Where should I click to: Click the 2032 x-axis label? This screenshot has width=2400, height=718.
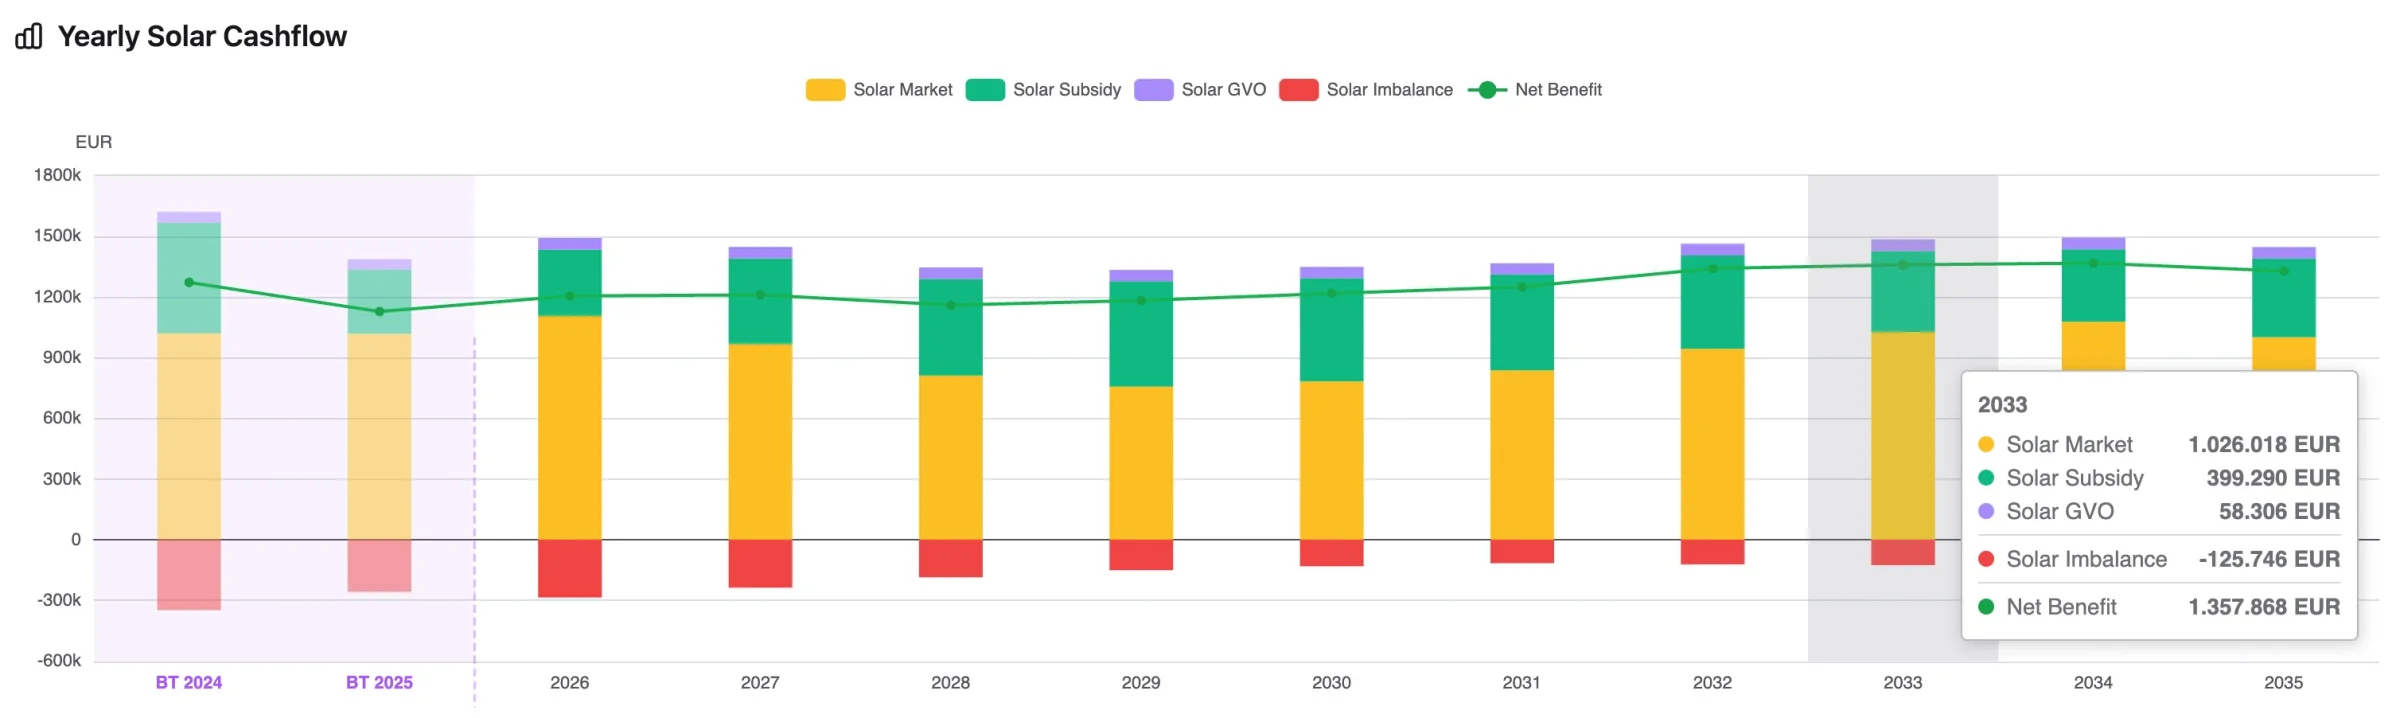1713,683
